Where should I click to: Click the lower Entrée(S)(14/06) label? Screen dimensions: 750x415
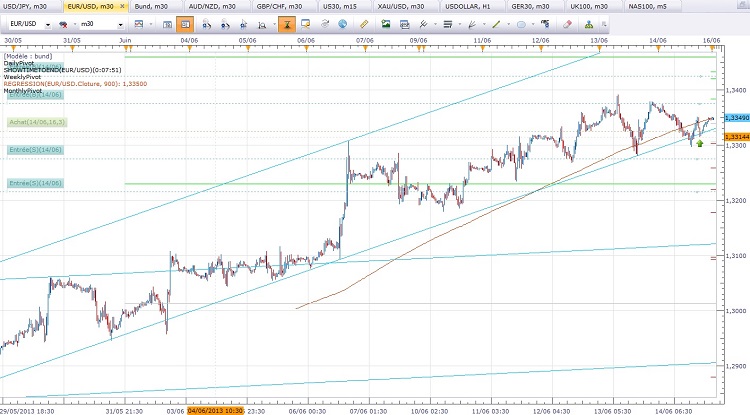[36, 184]
